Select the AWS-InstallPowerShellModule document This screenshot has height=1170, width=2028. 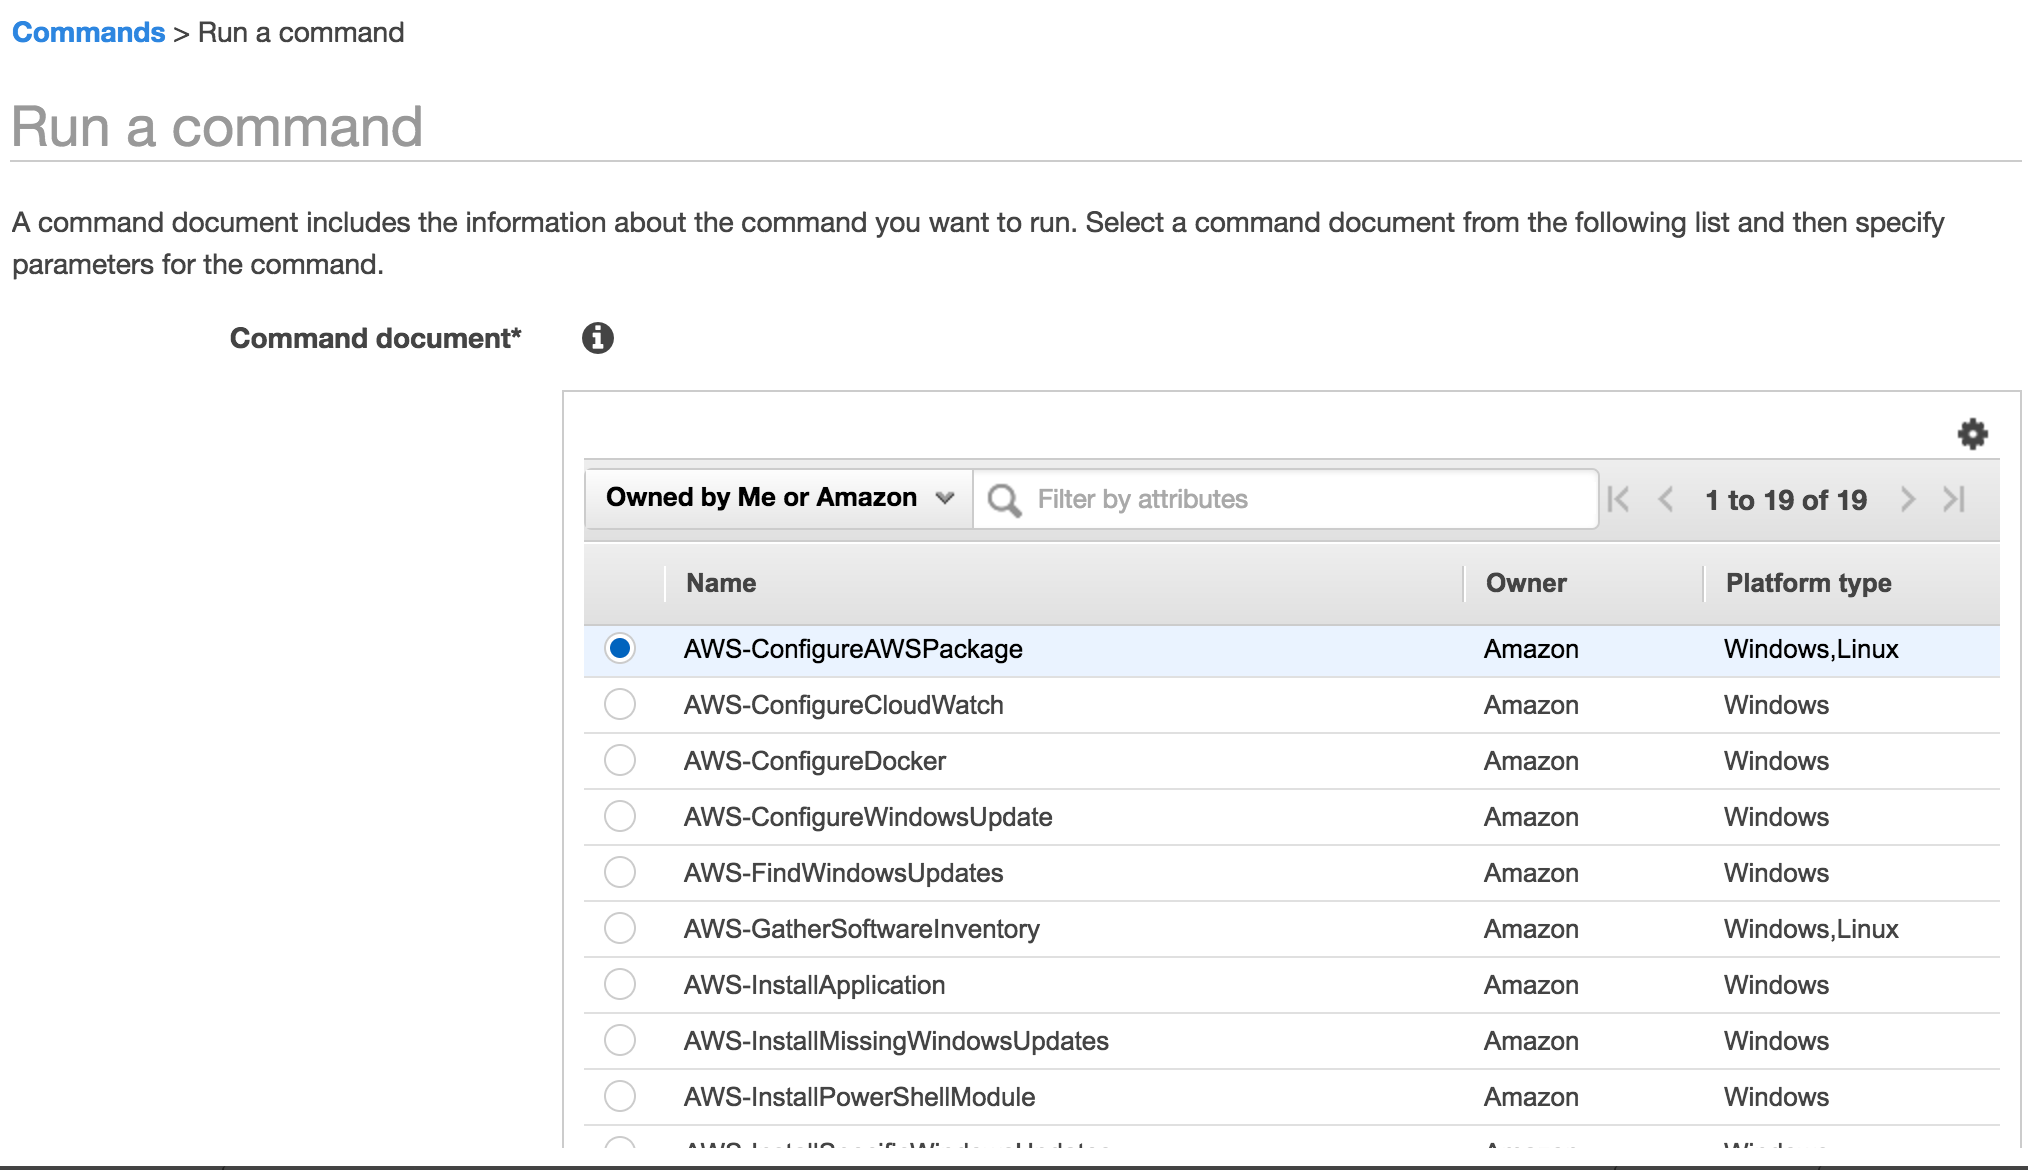pyautogui.click(x=620, y=1096)
